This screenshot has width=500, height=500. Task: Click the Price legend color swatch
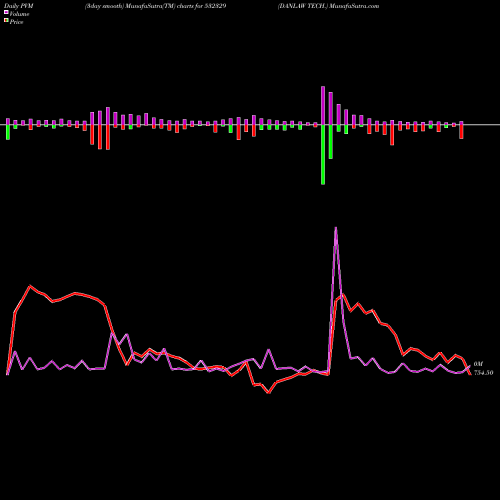click(x=6, y=21)
